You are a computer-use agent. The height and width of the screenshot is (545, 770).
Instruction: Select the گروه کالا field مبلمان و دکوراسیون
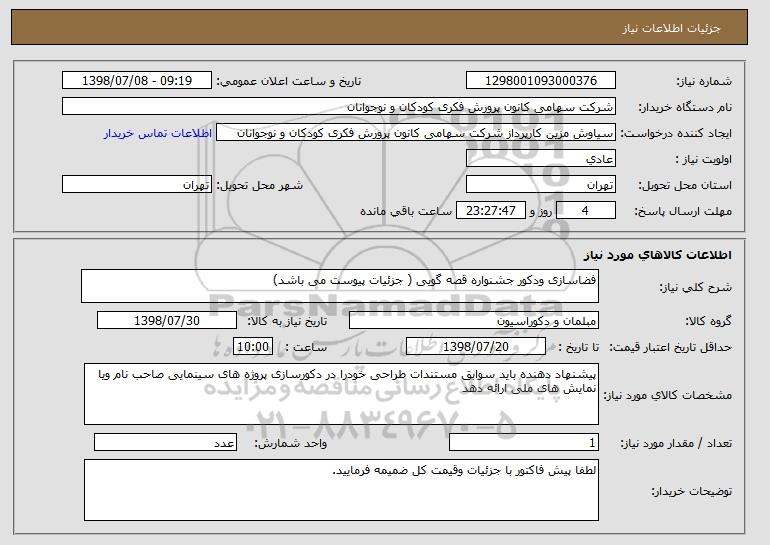coord(474,321)
